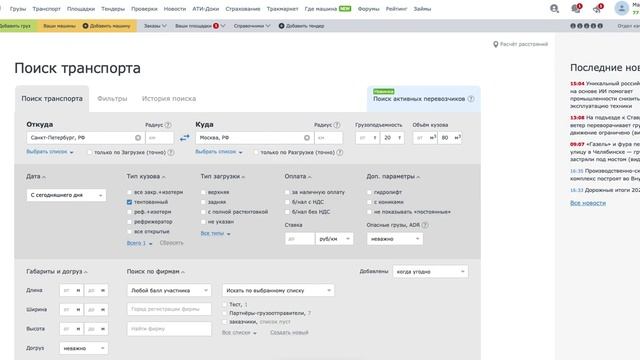This screenshot has height=360, width=640.
Task: Check the гидролифт option
Action: click(x=369, y=192)
